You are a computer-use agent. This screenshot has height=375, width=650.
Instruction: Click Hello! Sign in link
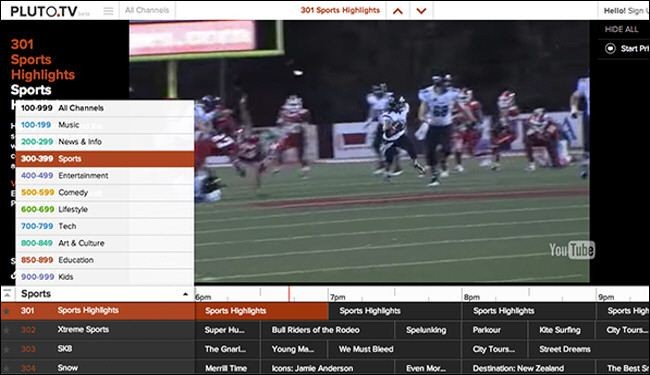click(626, 11)
